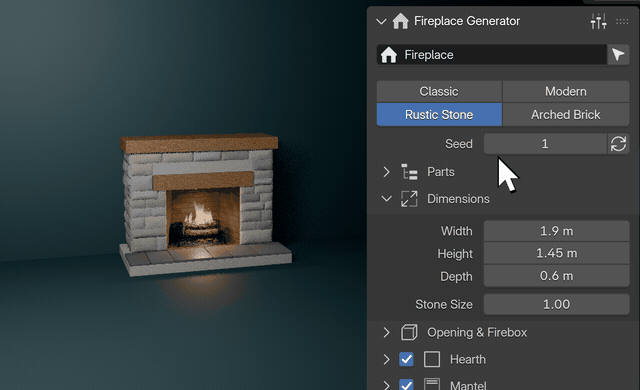Disable the Hearth checkbox
The height and width of the screenshot is (390, 640).
point(406,359)
